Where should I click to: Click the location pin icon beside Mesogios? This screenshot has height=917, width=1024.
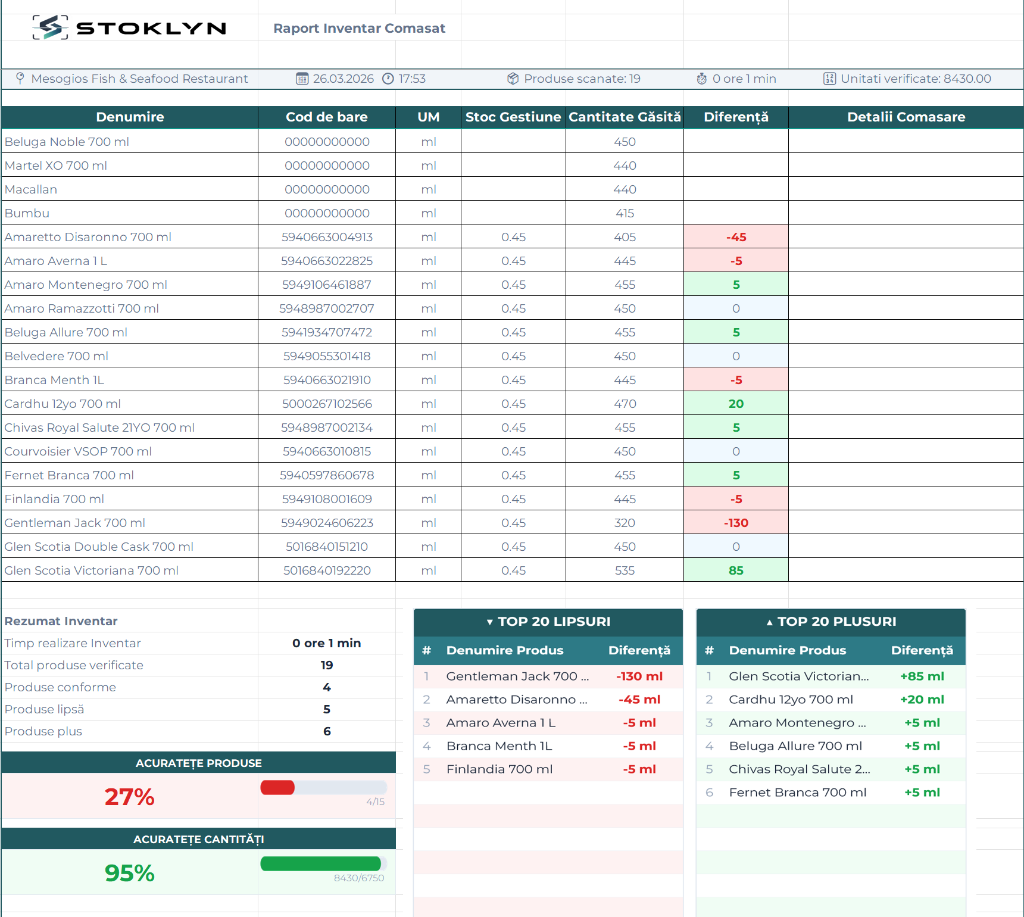[20, 78]
